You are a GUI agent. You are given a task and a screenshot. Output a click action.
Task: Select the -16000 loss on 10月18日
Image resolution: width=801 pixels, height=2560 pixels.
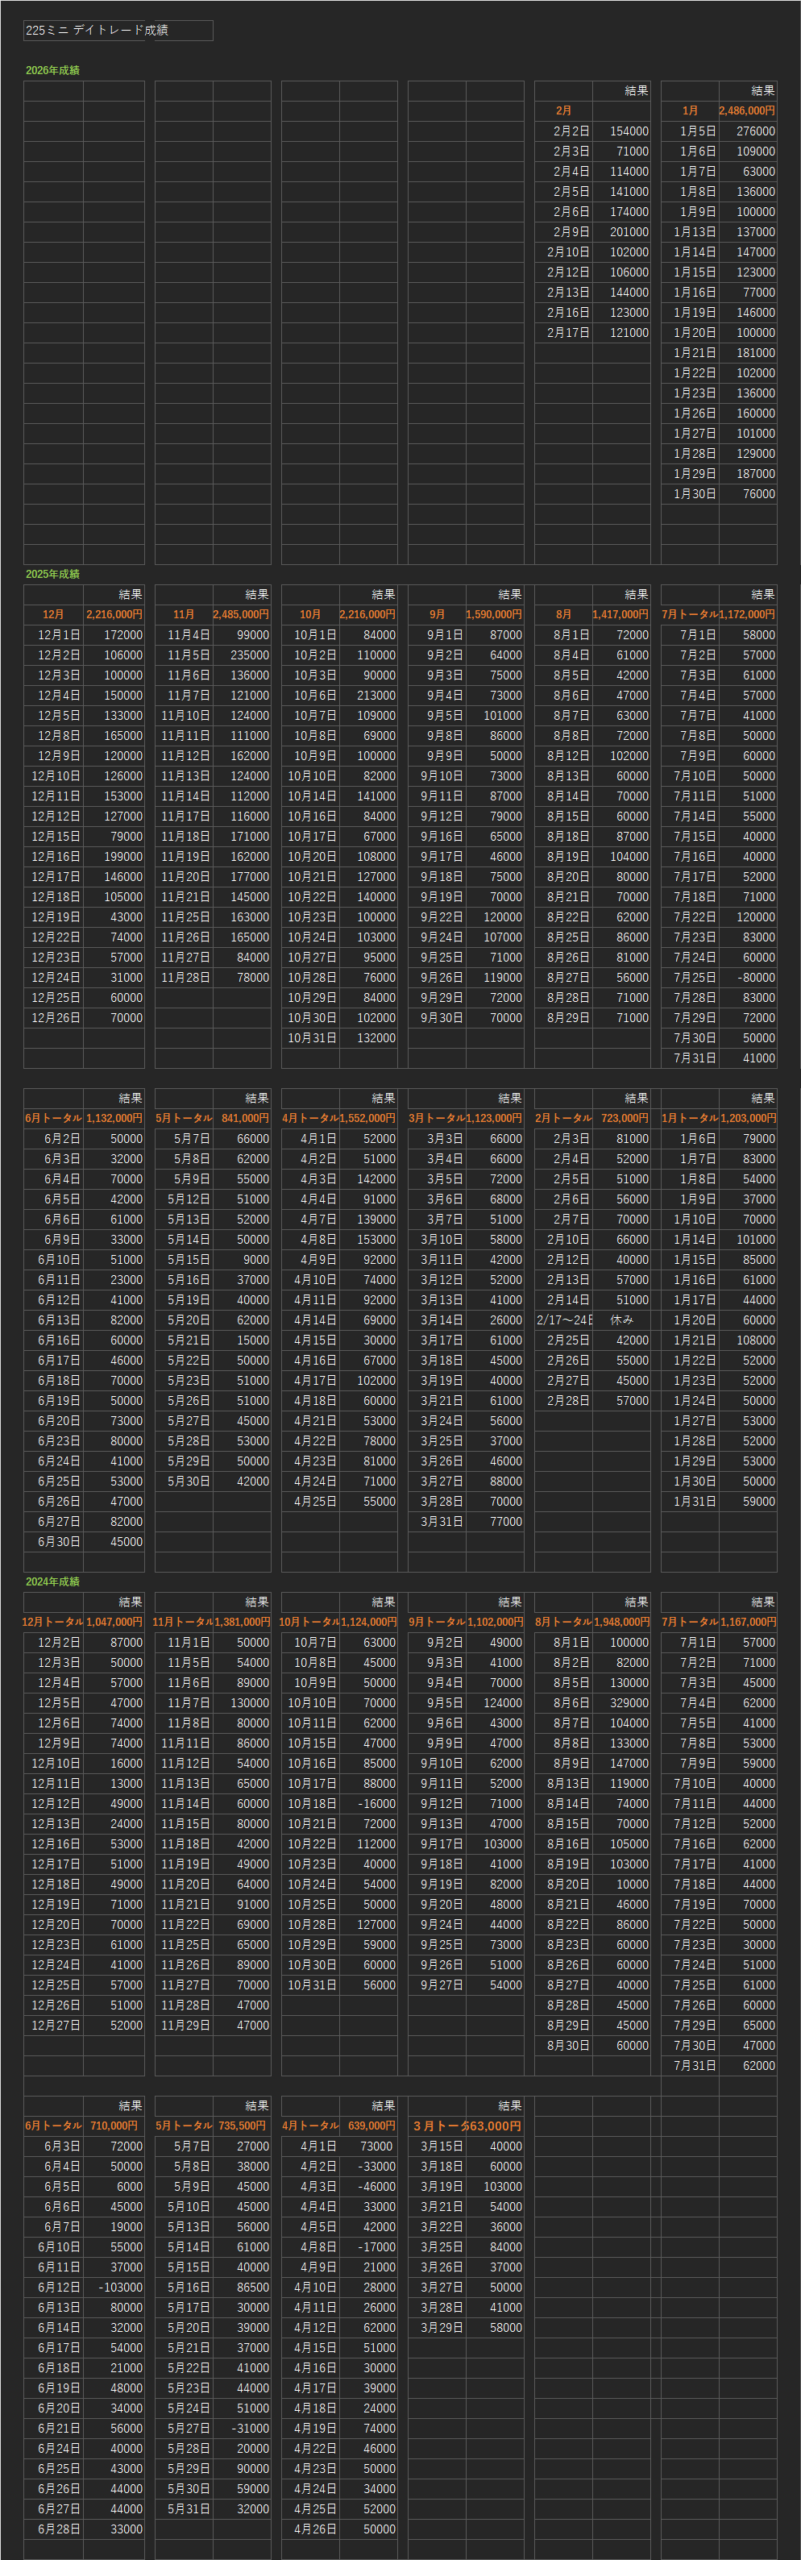[376, 1803]
